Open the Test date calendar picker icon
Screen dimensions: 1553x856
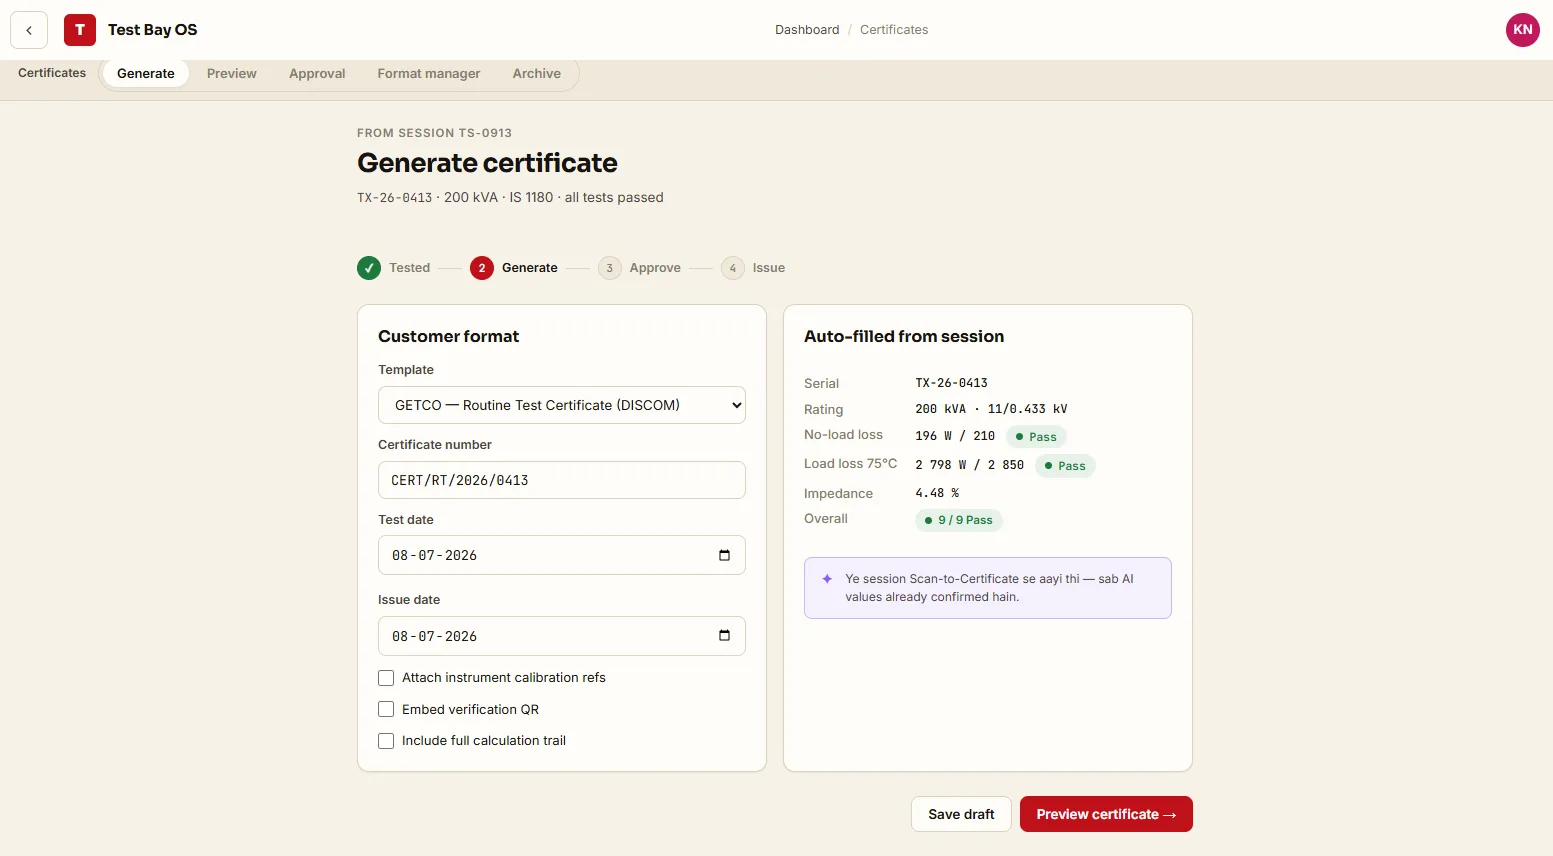[724, 555]
